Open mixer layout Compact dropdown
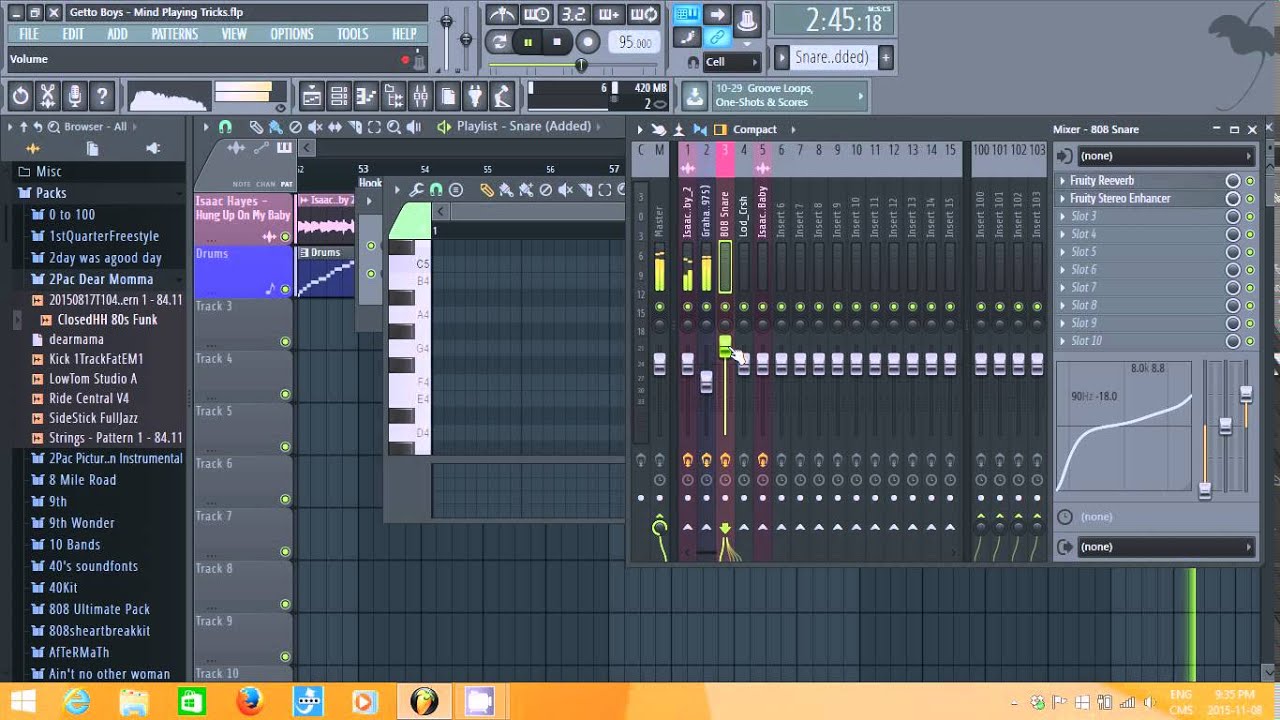 point(756,130)
